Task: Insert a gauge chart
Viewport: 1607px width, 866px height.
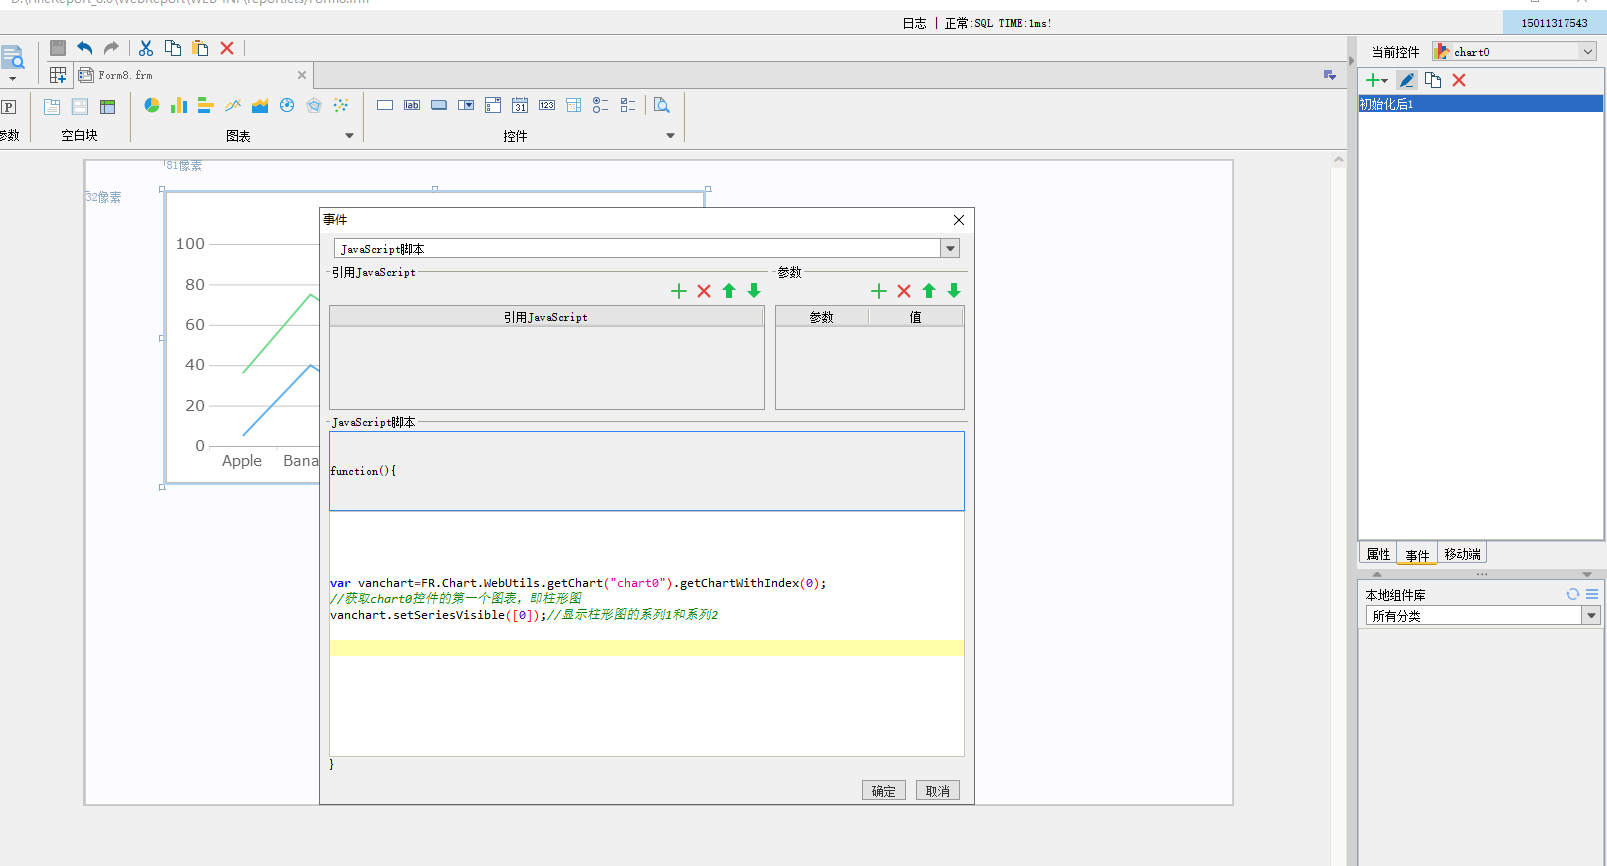Action: point(287,105)
